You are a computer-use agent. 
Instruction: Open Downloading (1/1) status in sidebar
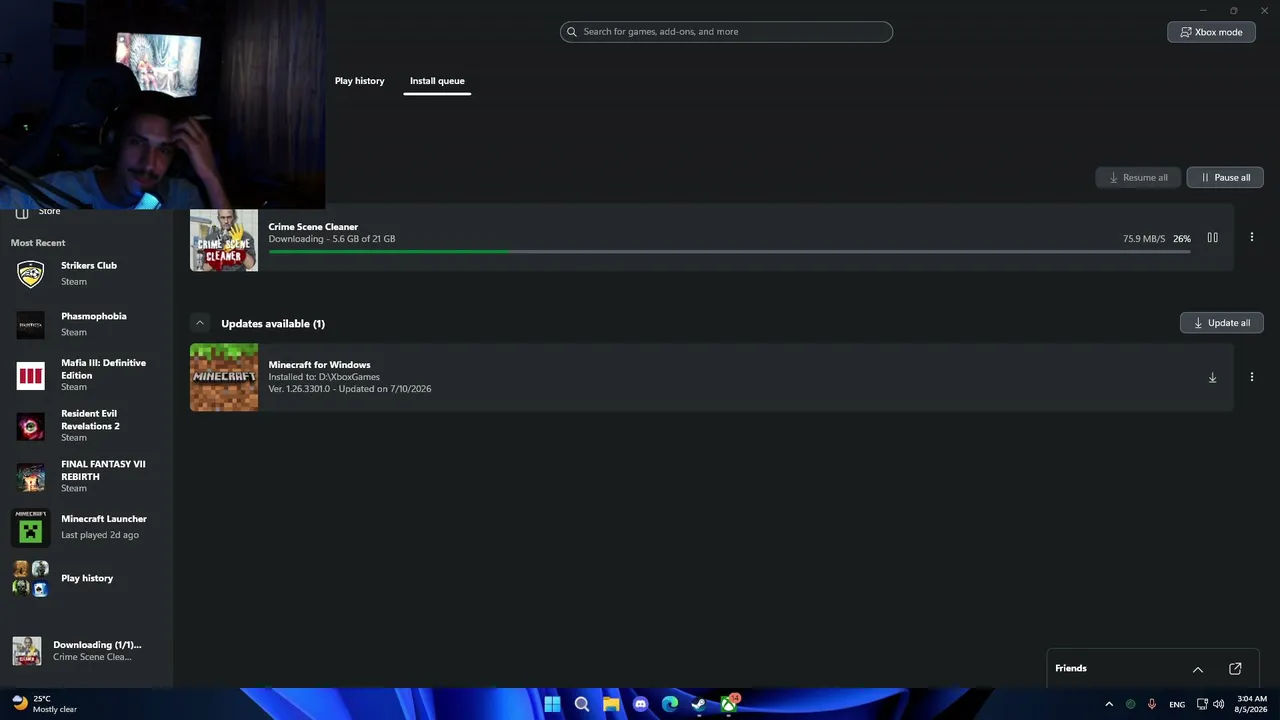point(86,651)
